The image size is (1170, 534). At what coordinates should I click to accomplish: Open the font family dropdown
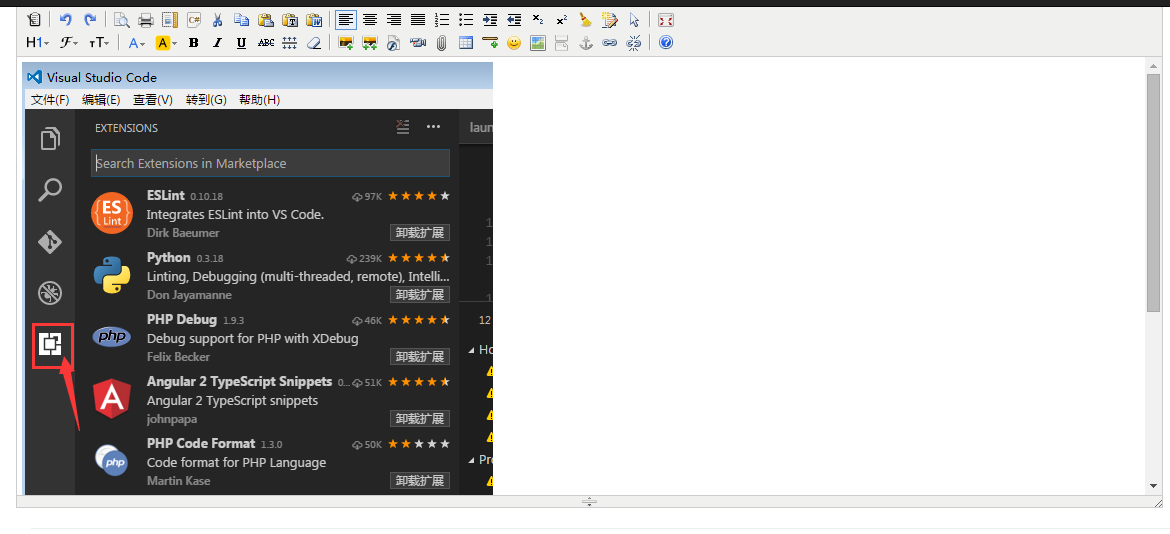(69, 43)
